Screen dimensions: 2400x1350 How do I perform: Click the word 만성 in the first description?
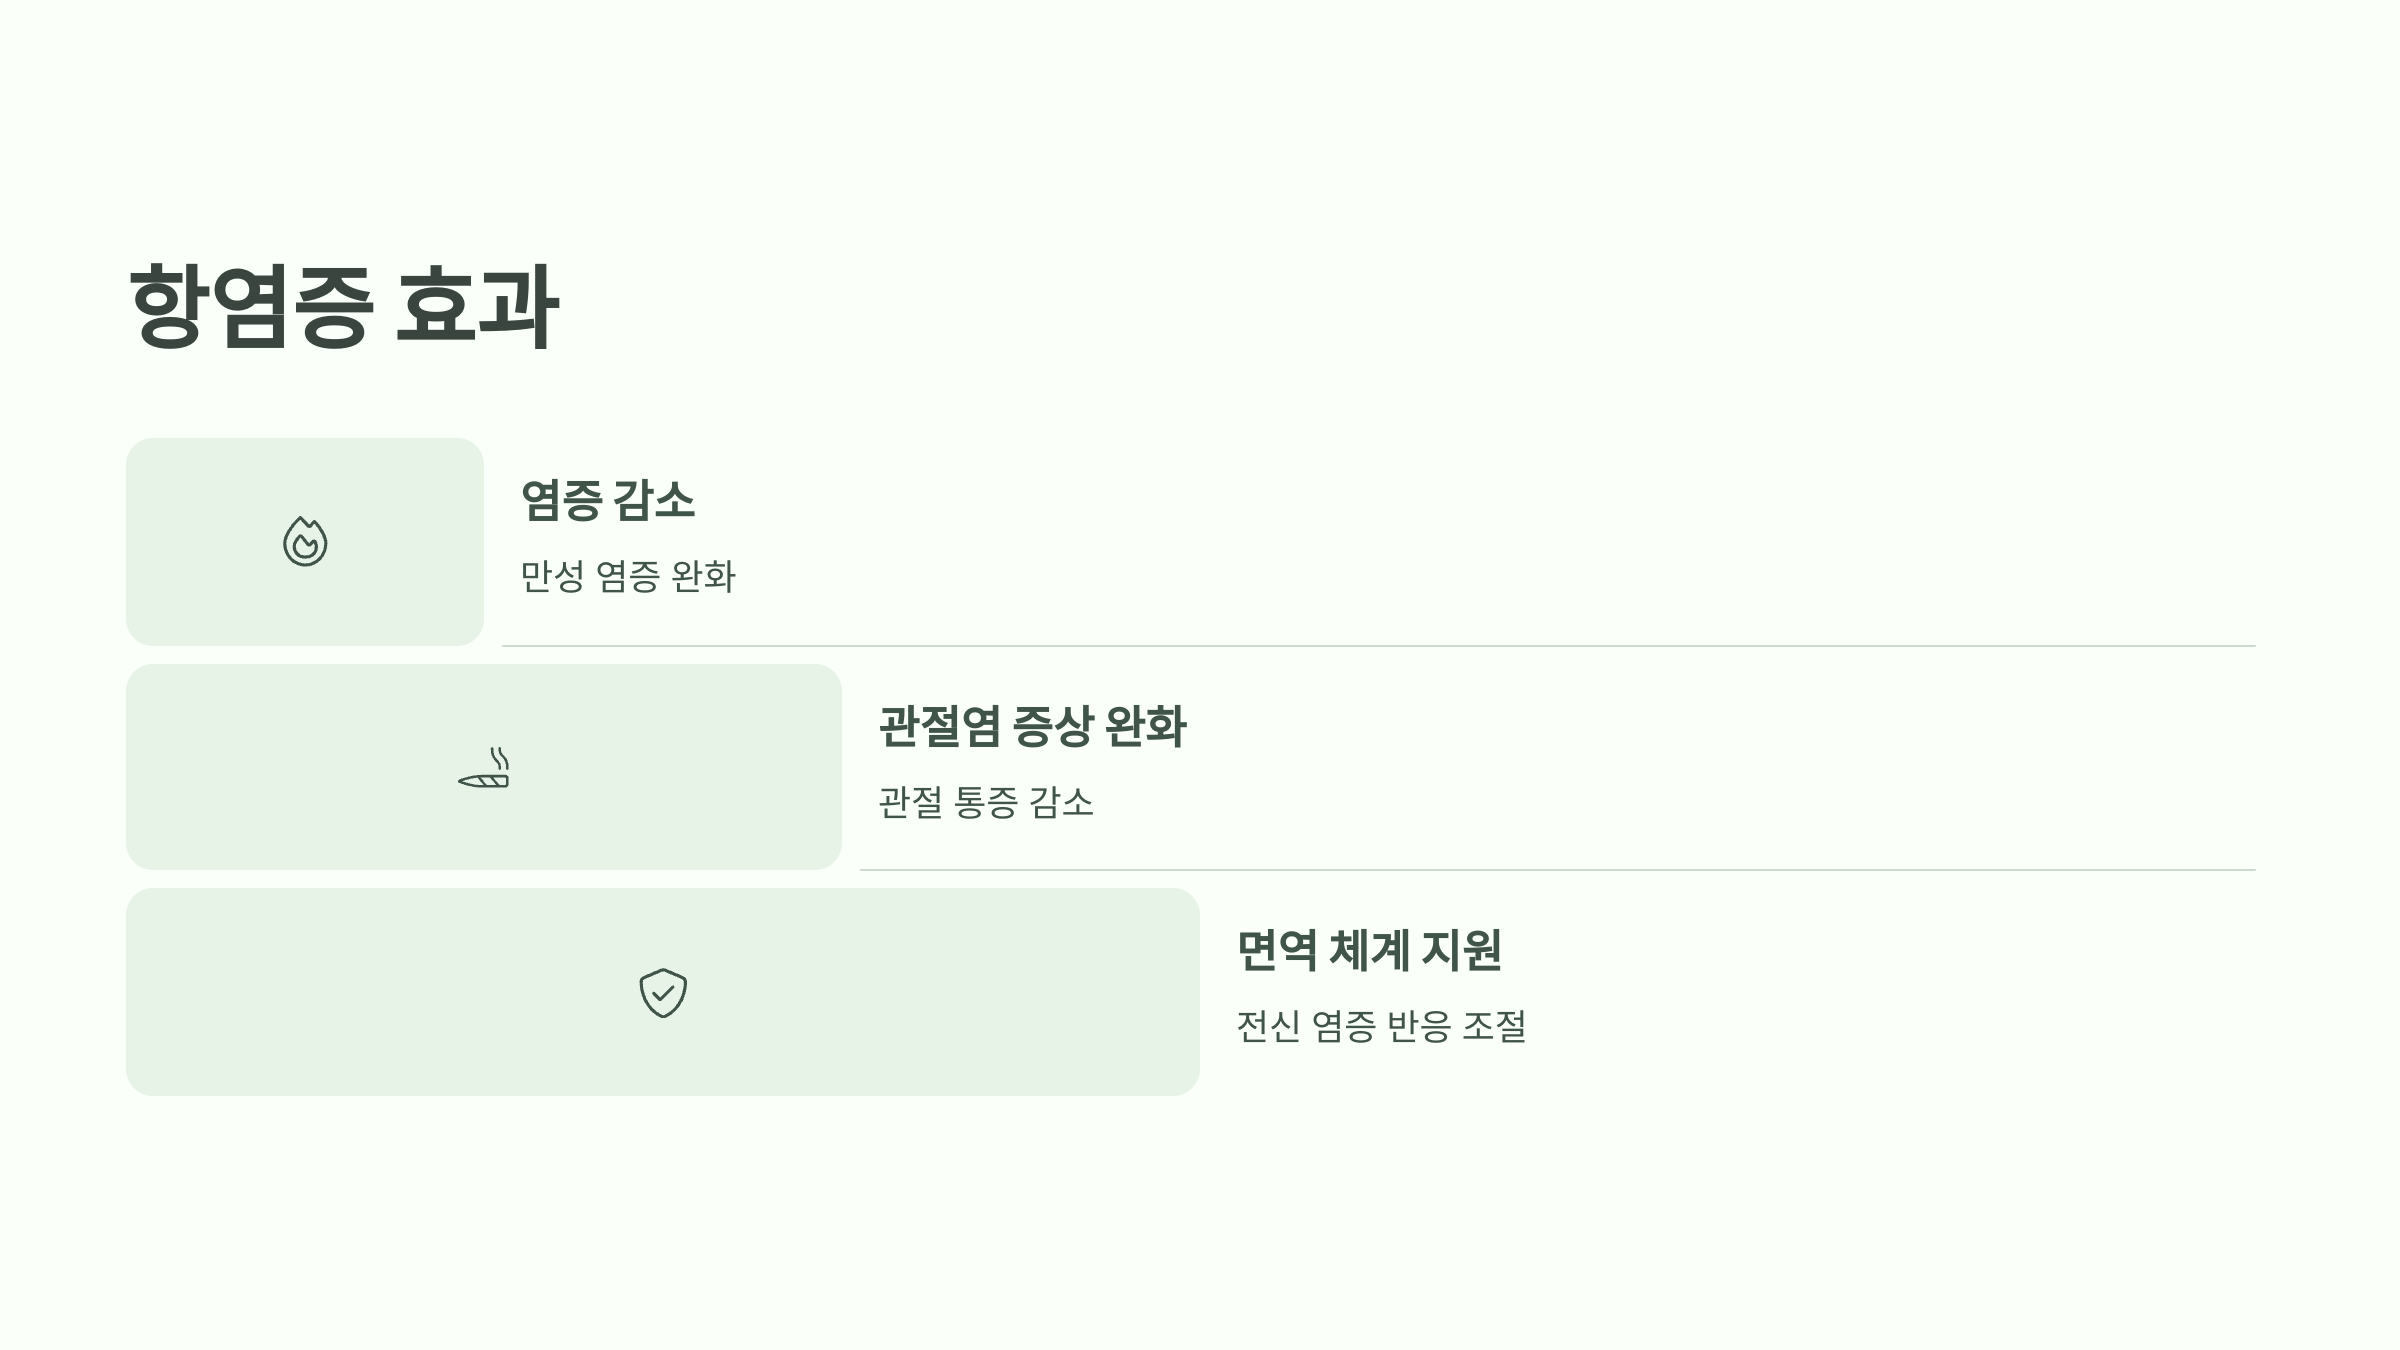[552, 576]
